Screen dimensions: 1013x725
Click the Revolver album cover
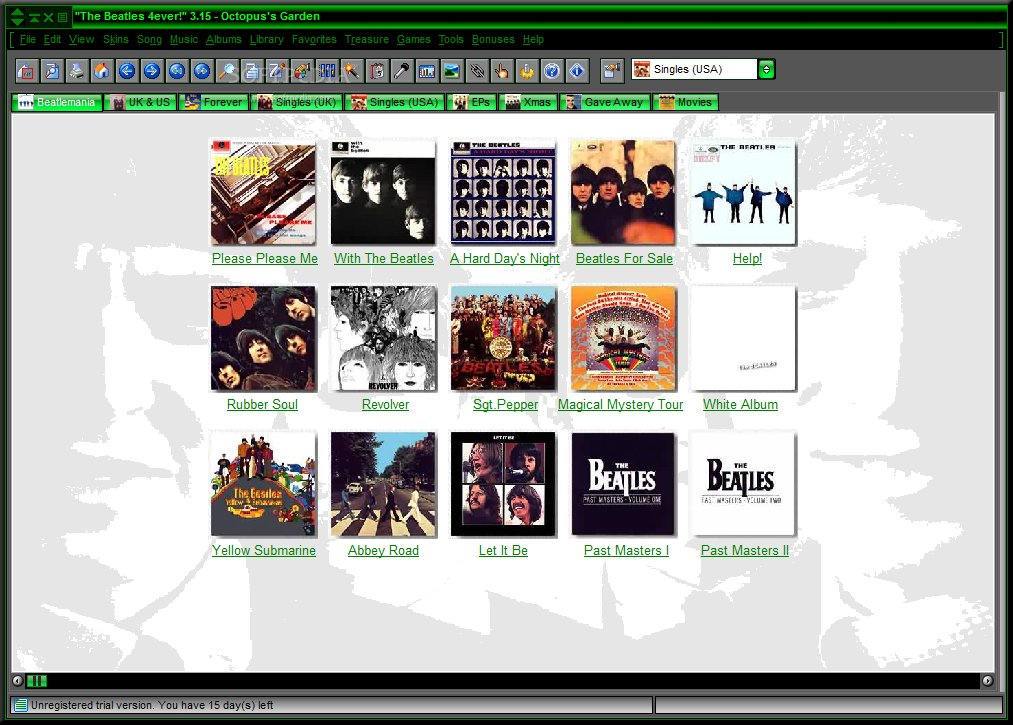[x=383, y=338]
